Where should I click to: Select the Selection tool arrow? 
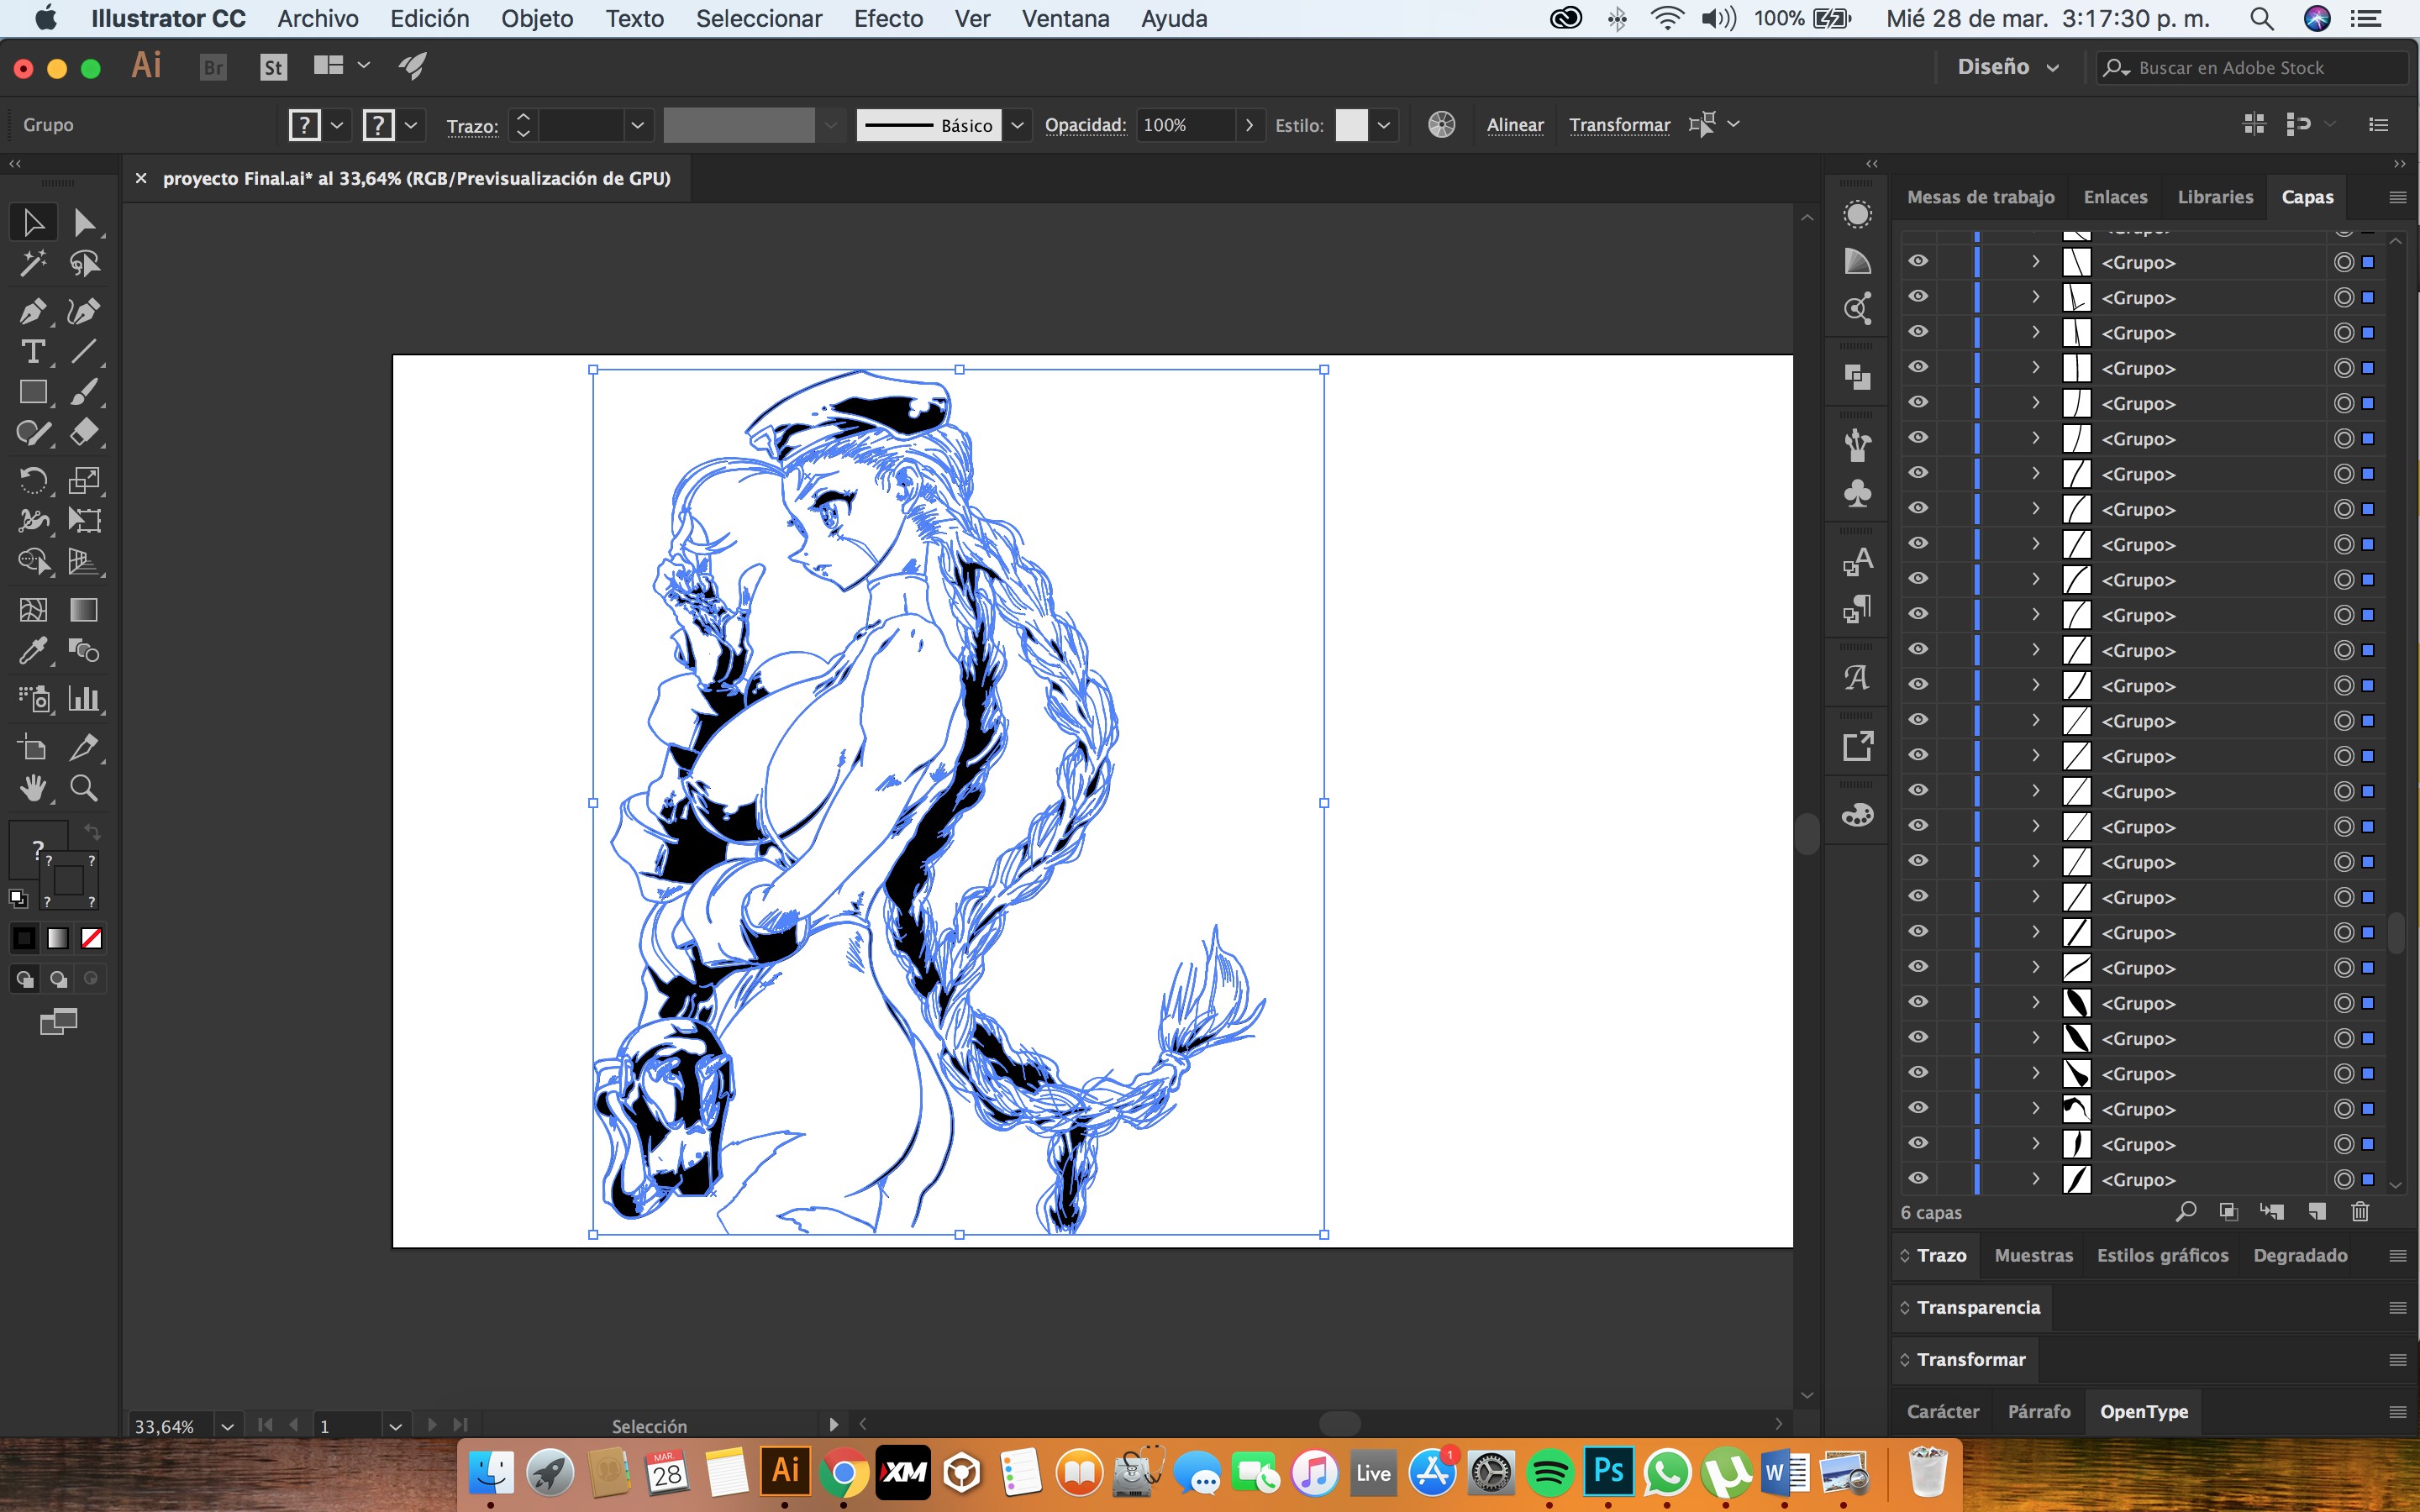point(32,222)
